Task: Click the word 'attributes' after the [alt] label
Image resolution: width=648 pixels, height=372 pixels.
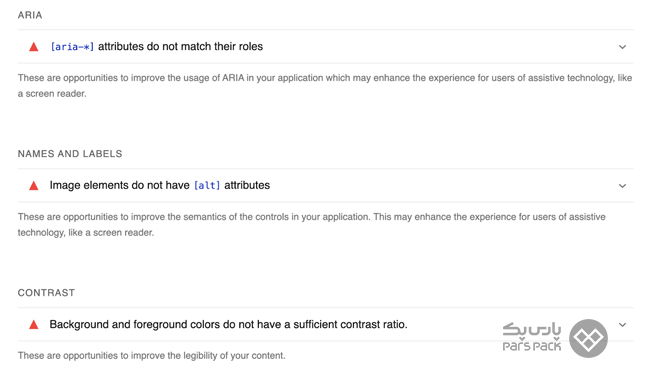Action: coord(247,185)
